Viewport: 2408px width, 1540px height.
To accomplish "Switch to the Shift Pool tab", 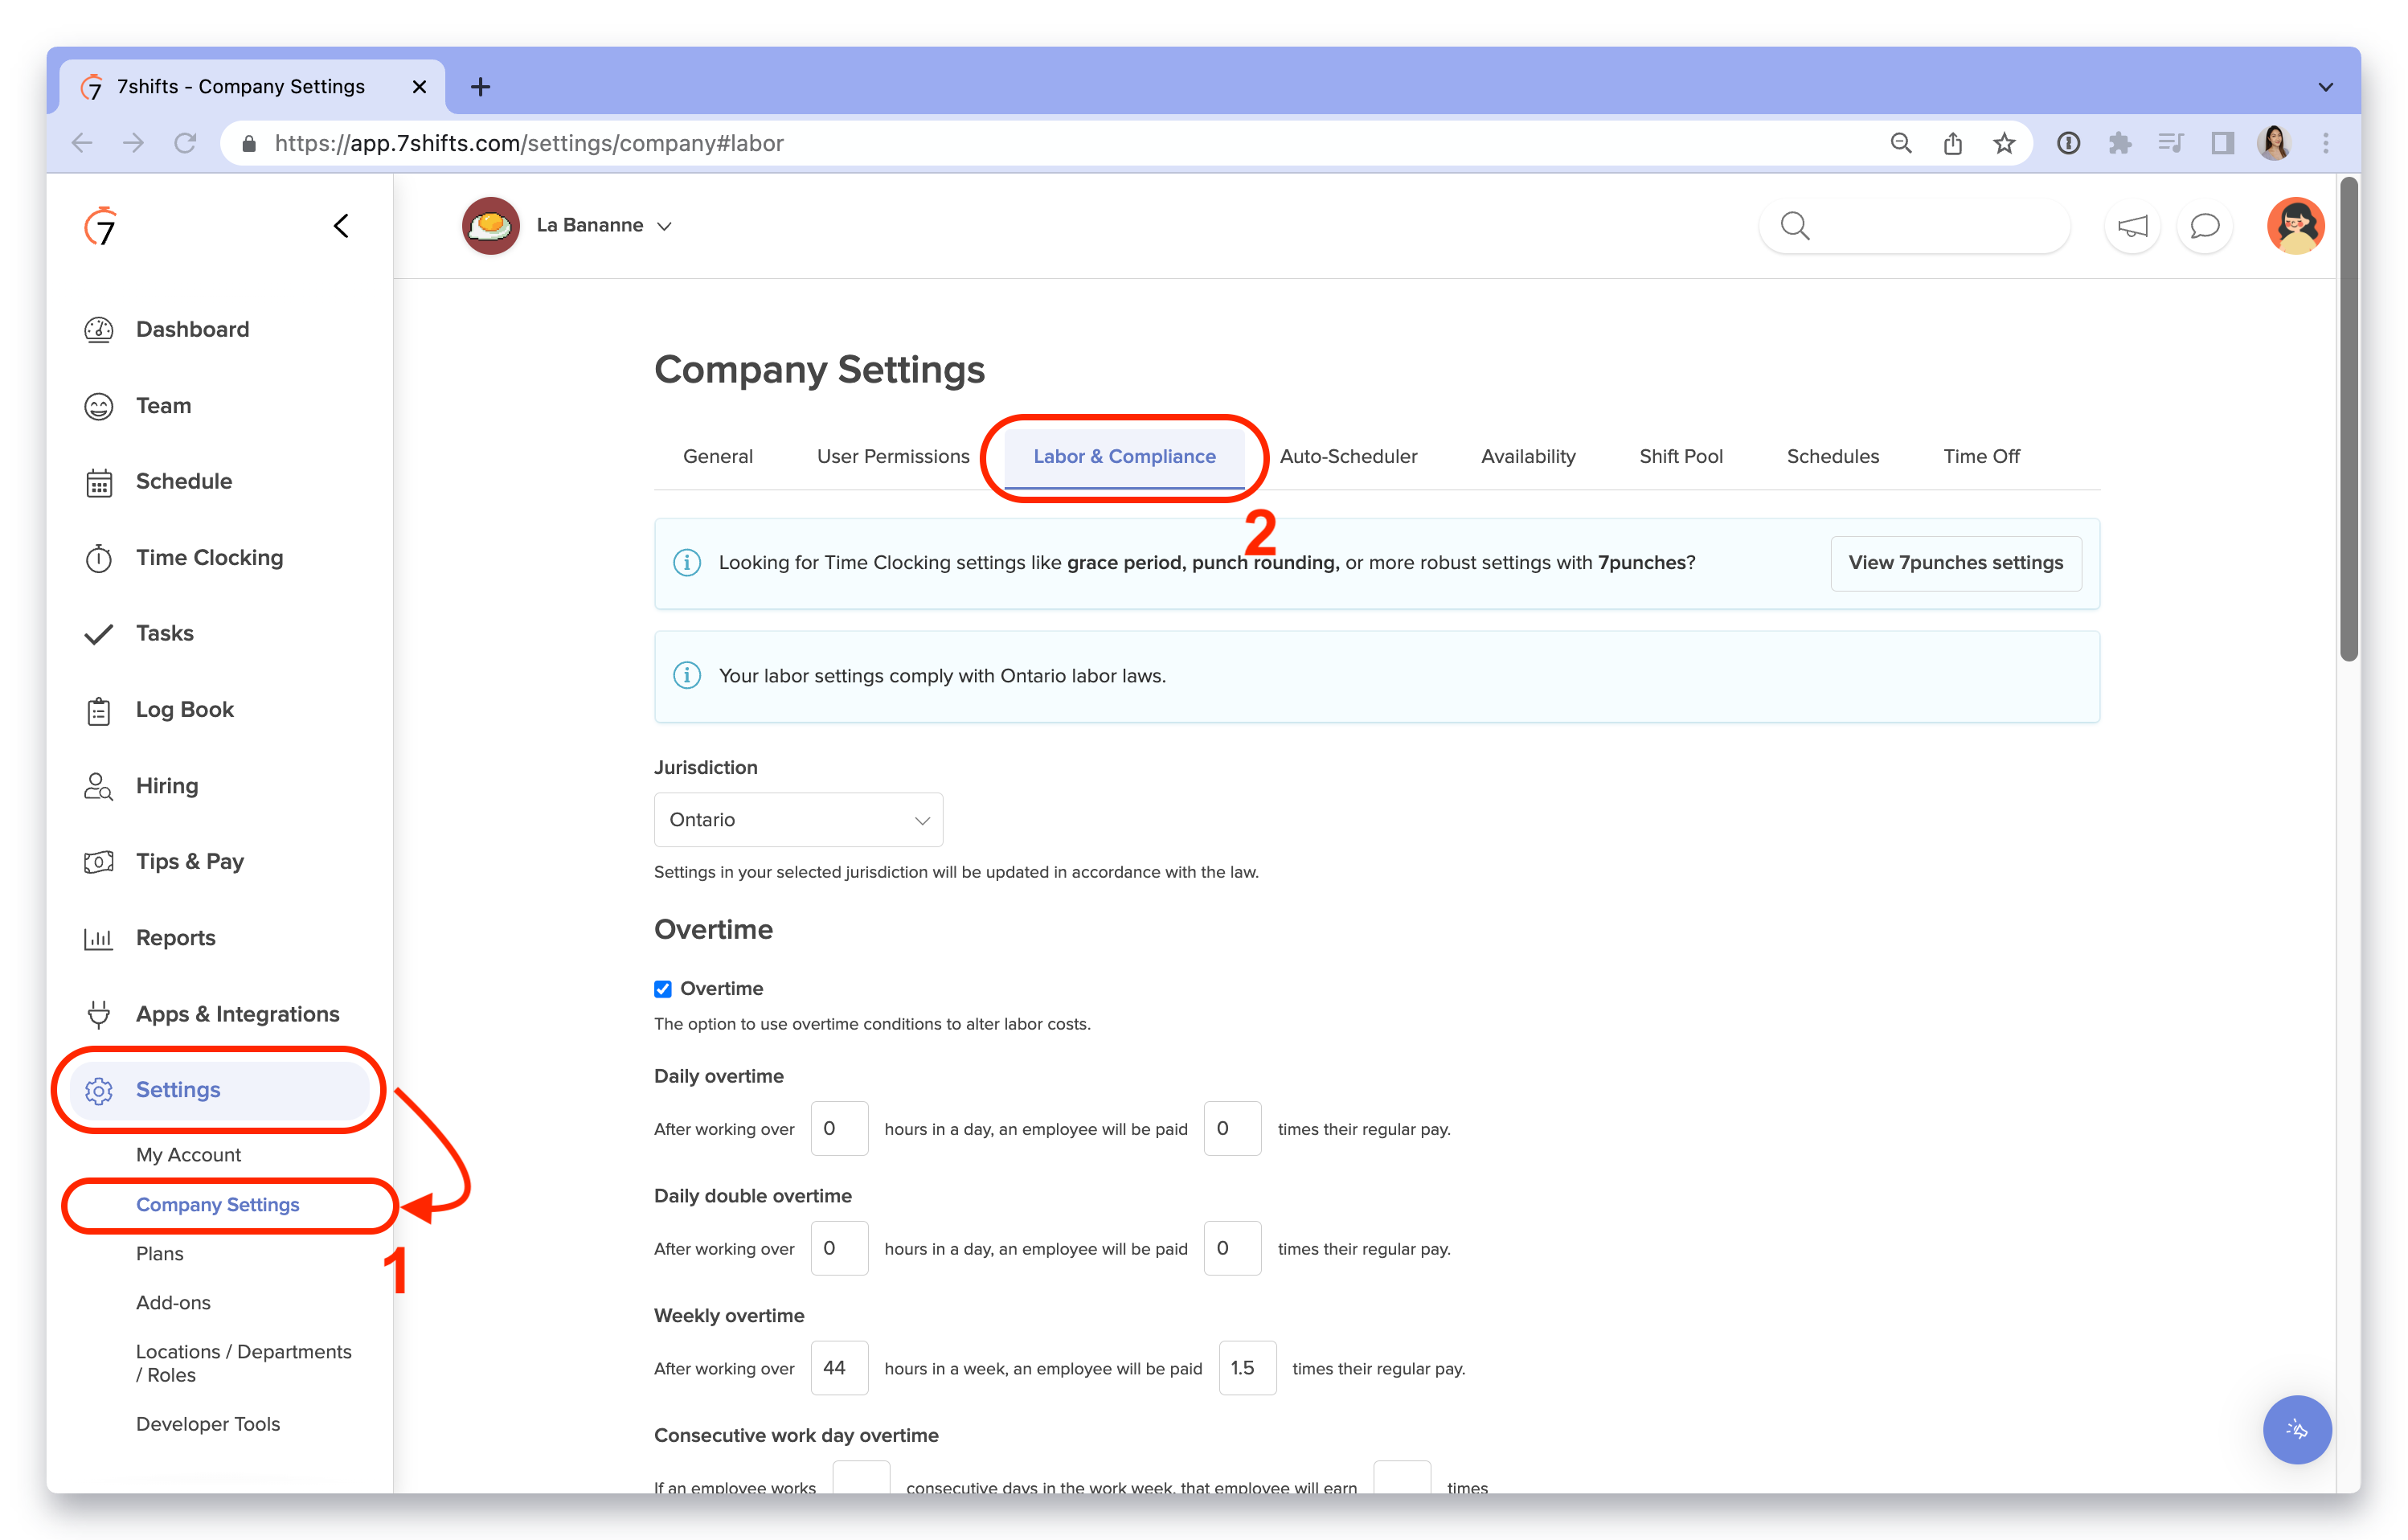I will [1680, 456].
